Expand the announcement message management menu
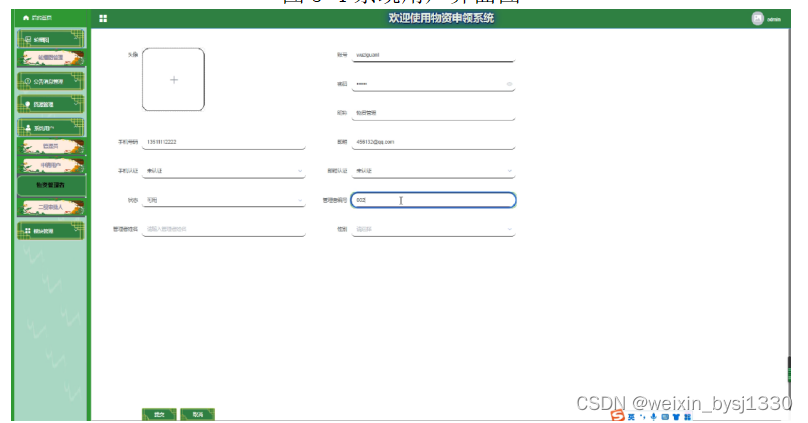This screenshot has width=808, height=423. (x=51, y=81)
